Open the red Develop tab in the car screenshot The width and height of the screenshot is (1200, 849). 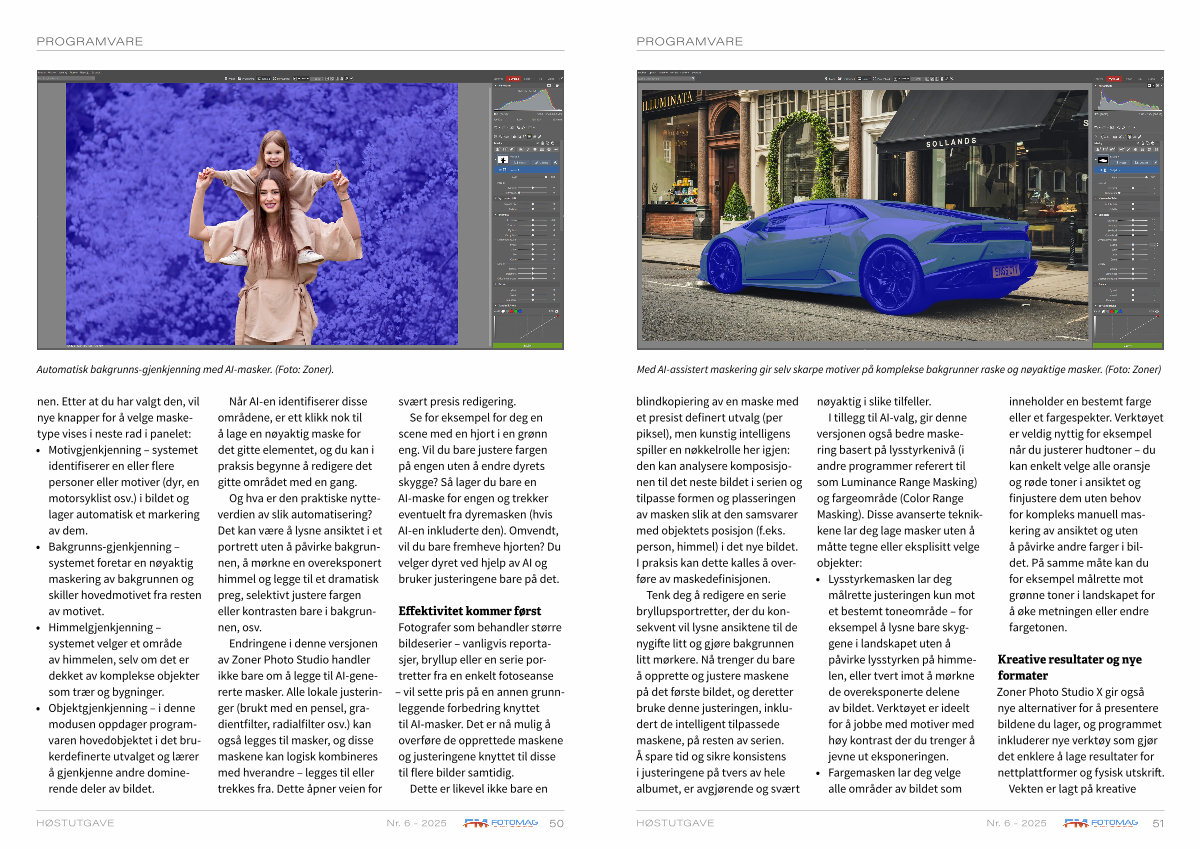1113,78
